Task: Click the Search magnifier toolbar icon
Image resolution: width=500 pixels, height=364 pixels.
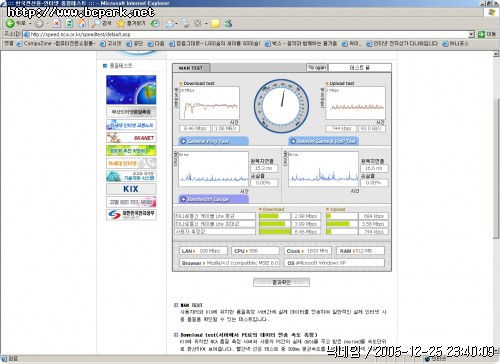Action: coord(96,23)
